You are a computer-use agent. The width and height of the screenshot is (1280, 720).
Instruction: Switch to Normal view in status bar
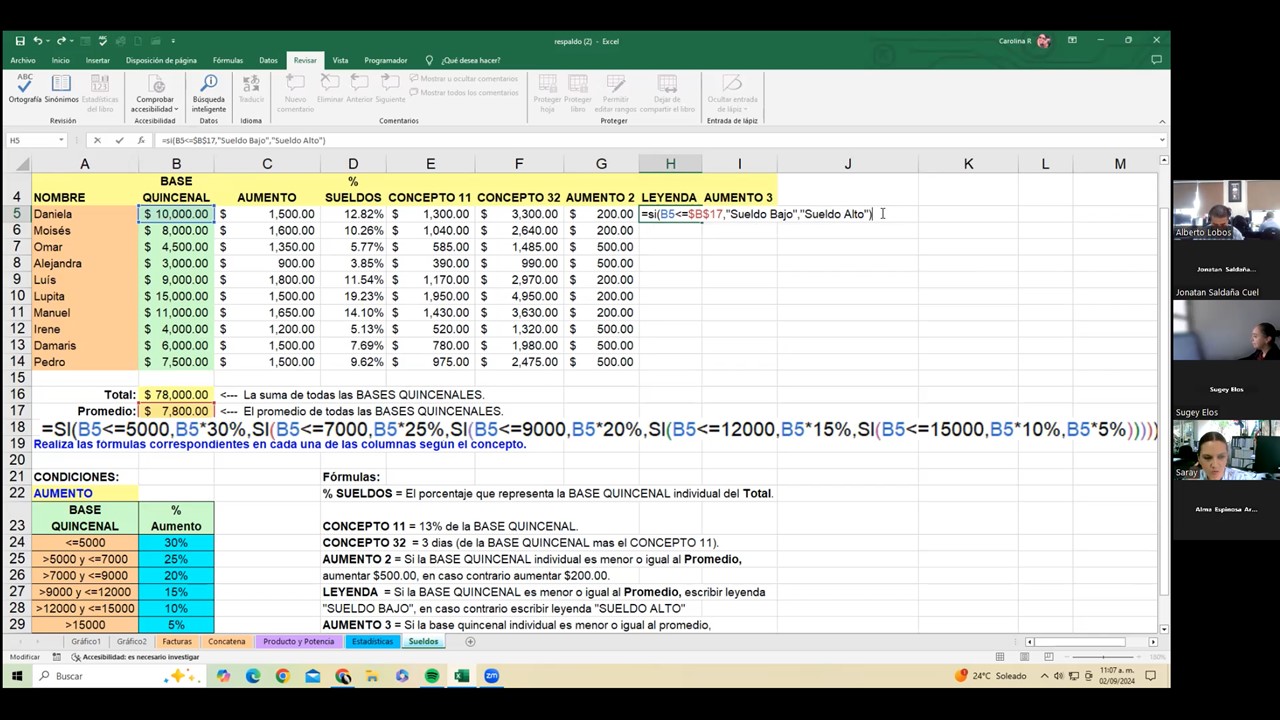click(x=999, y=657)
